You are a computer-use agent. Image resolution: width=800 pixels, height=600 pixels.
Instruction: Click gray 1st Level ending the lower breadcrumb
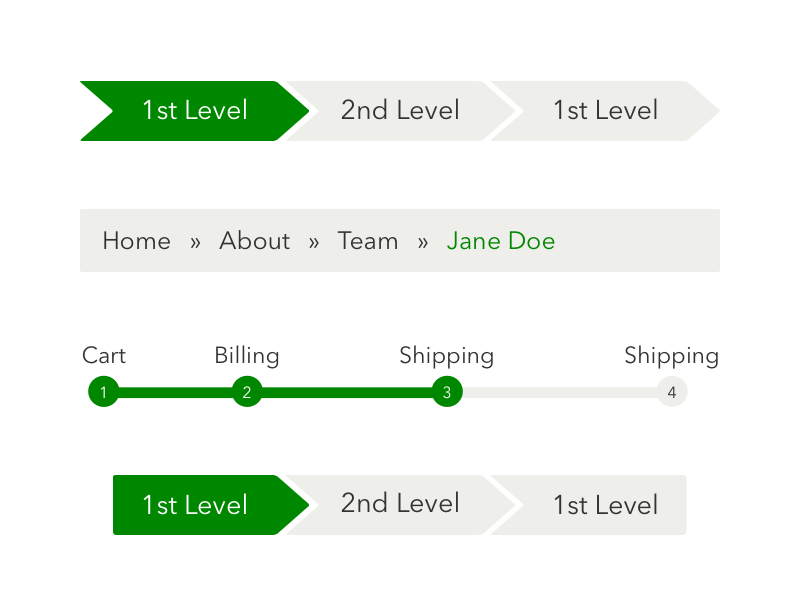pyautogui.click(x=605, y=505)
